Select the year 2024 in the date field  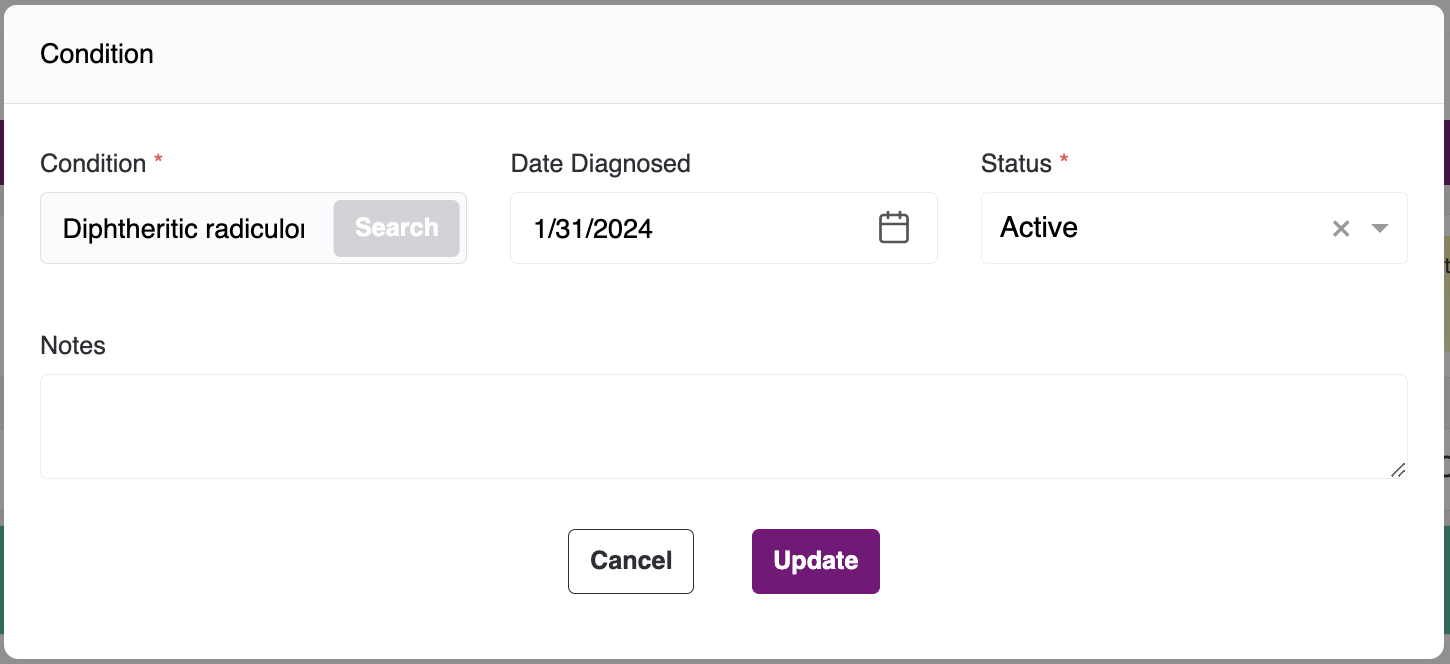(626, 229)
